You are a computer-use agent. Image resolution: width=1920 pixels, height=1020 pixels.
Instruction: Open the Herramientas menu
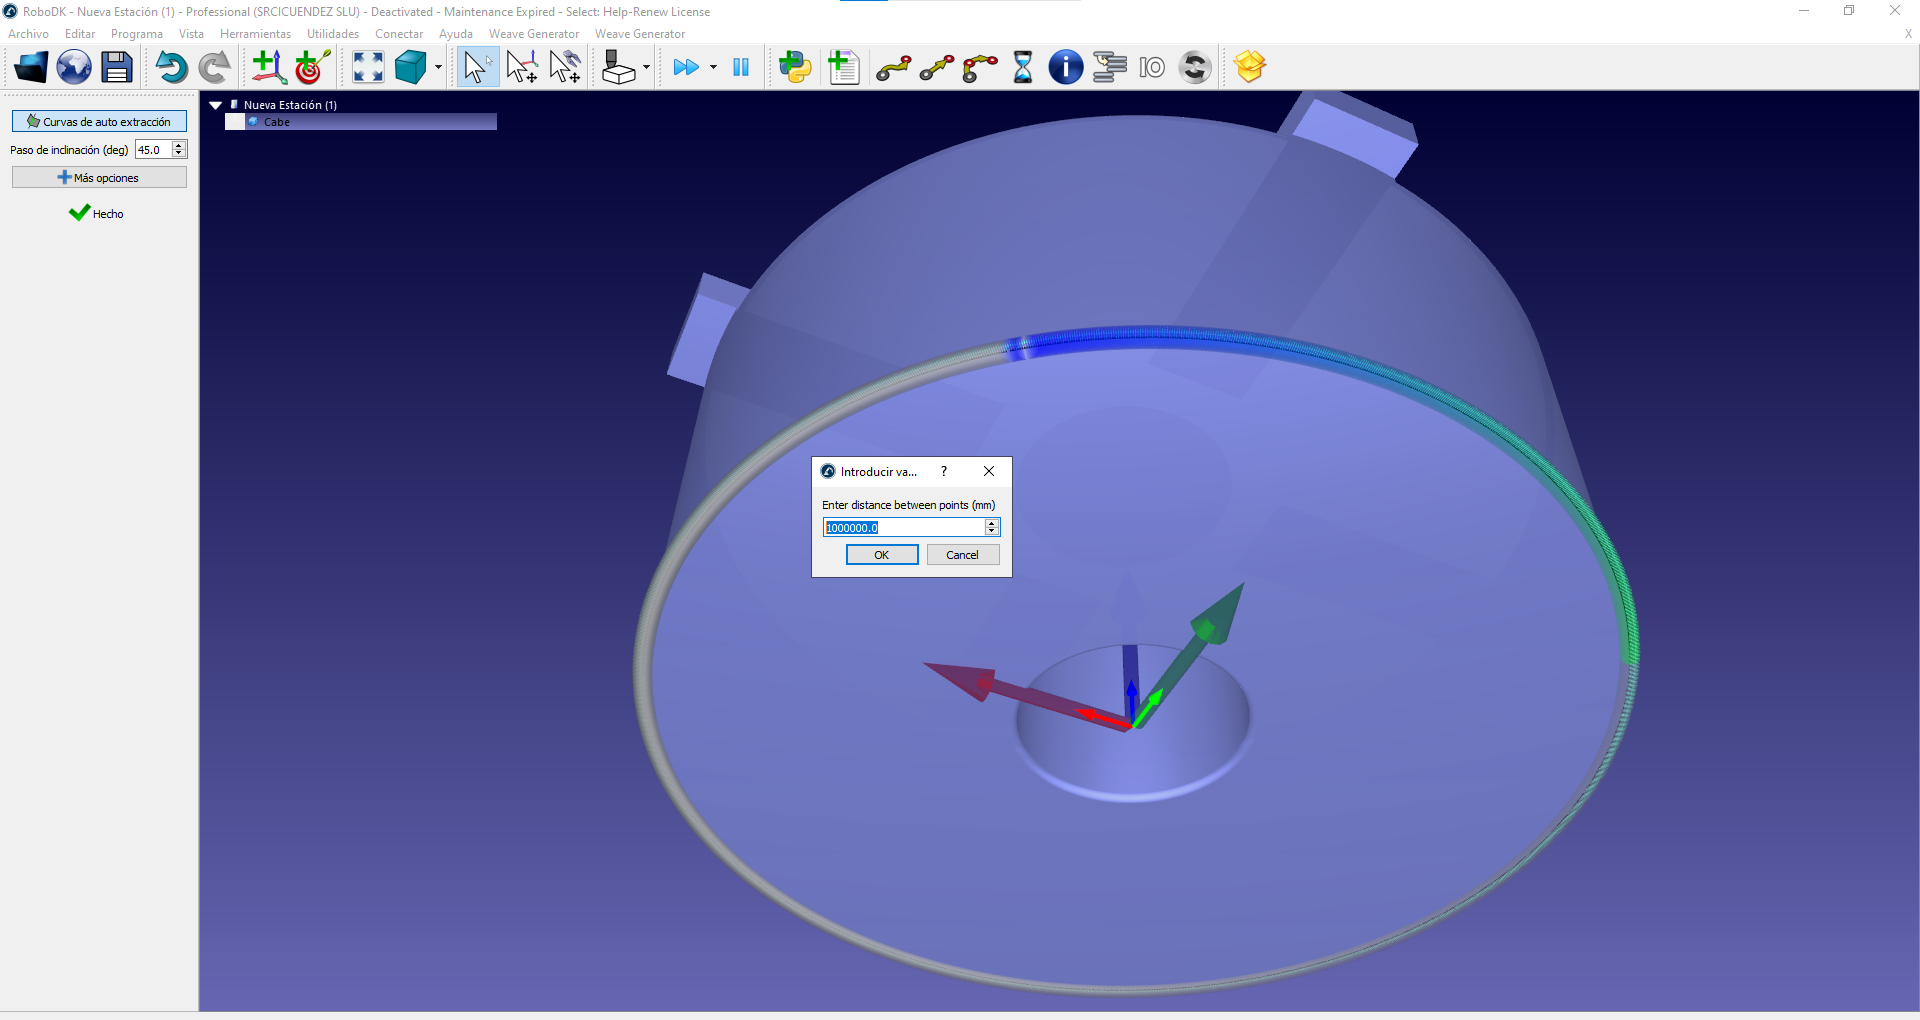tap(255, 34)
